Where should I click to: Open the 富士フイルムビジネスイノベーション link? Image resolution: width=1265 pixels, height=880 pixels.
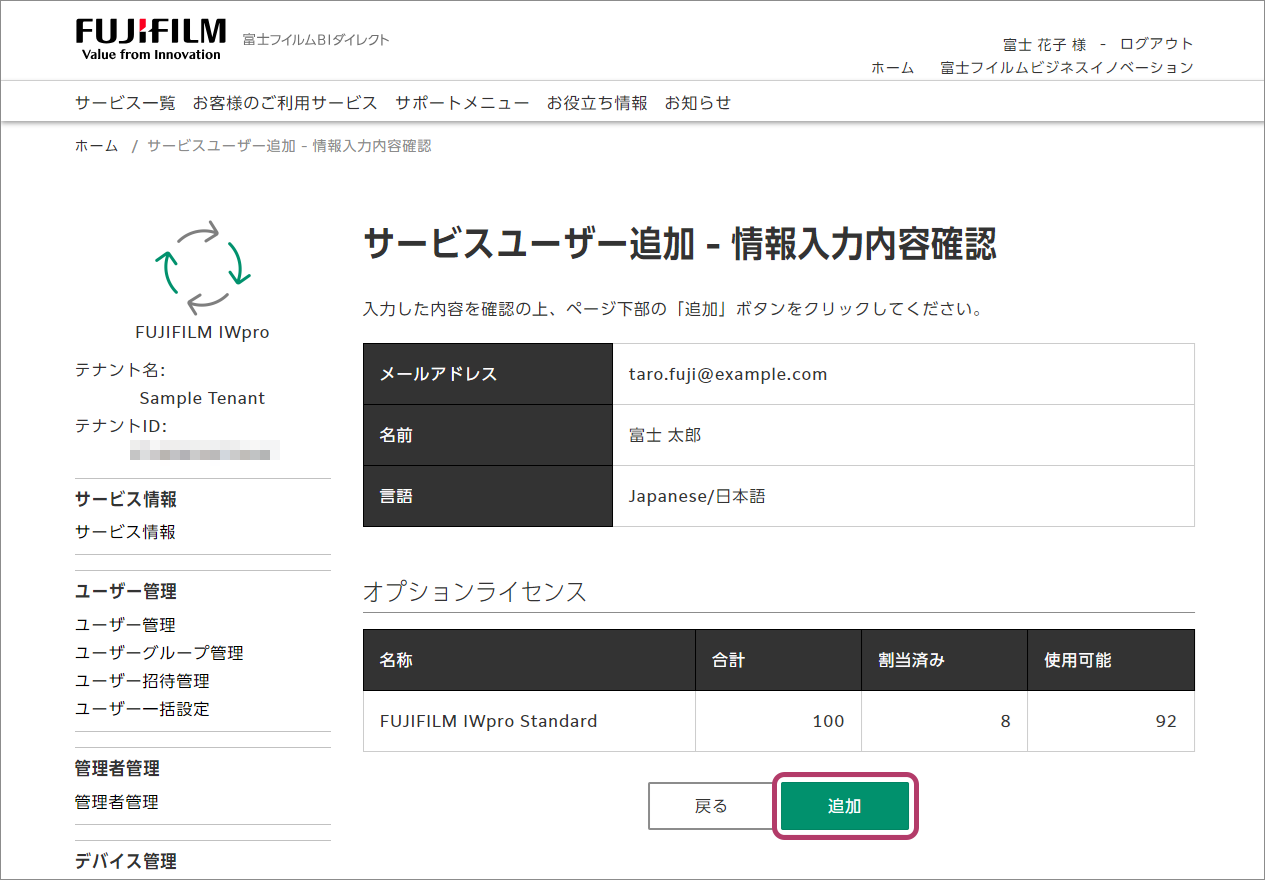pyautogui.click(x=1067, y=68)
